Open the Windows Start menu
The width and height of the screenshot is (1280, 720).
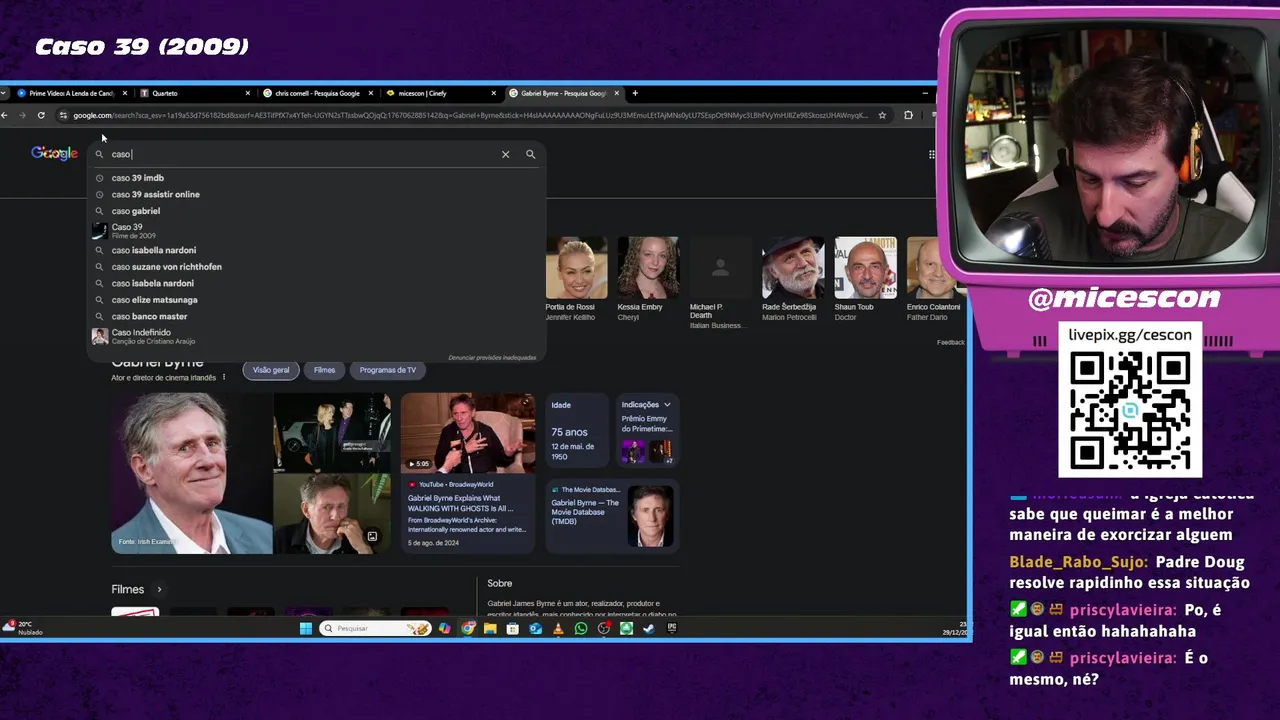coord(306,628)
